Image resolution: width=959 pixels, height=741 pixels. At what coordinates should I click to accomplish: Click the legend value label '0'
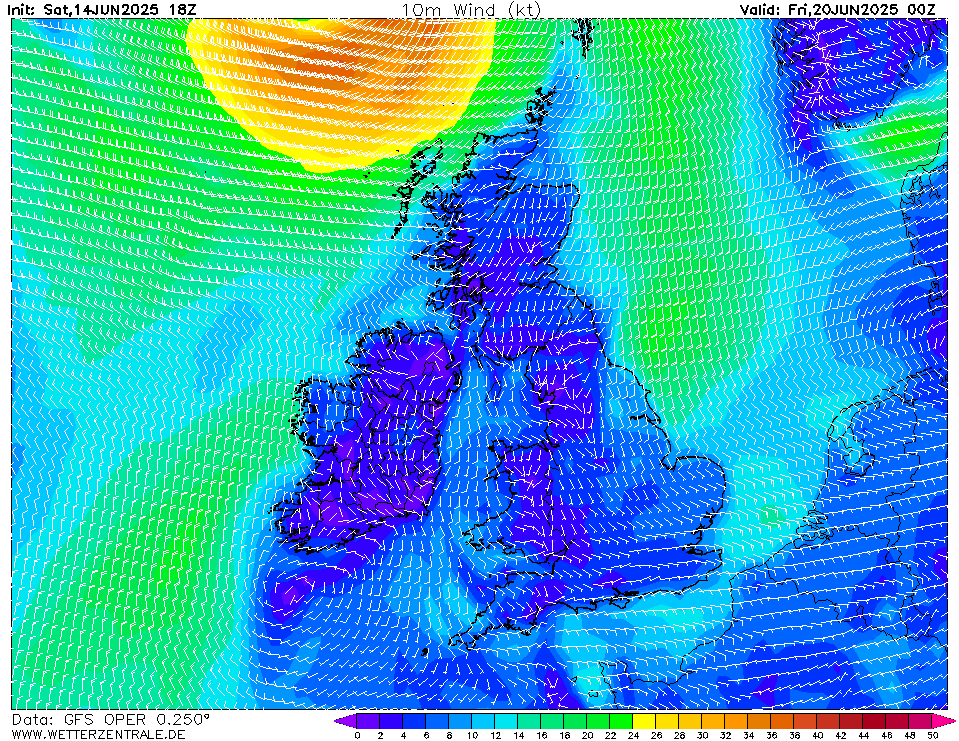pos(357,735)
